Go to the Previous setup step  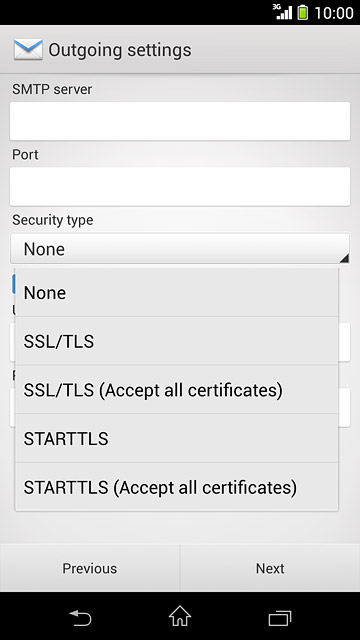(x=90, y=568)
